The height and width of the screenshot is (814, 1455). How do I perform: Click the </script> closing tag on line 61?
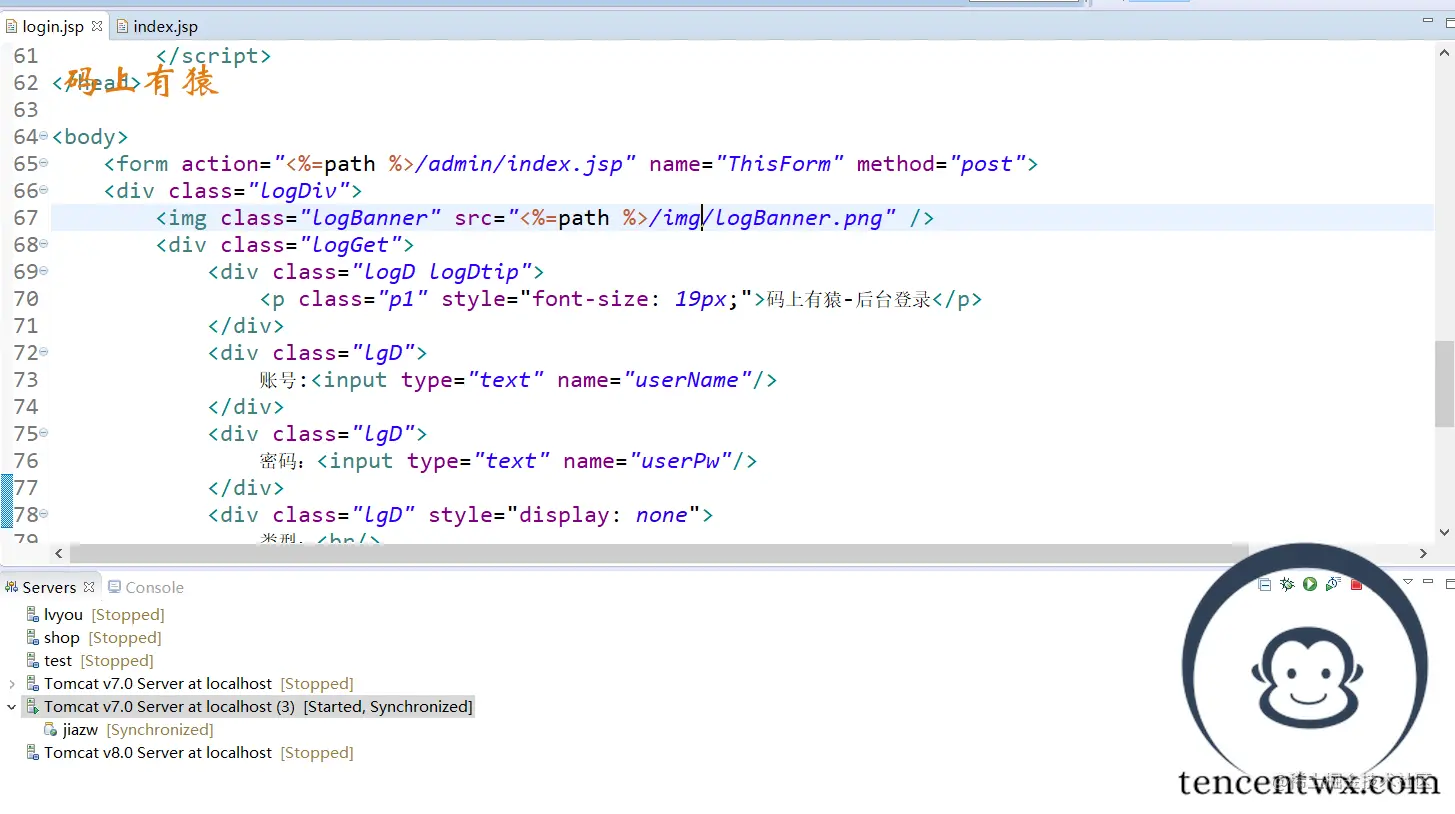tap(213, 55)
